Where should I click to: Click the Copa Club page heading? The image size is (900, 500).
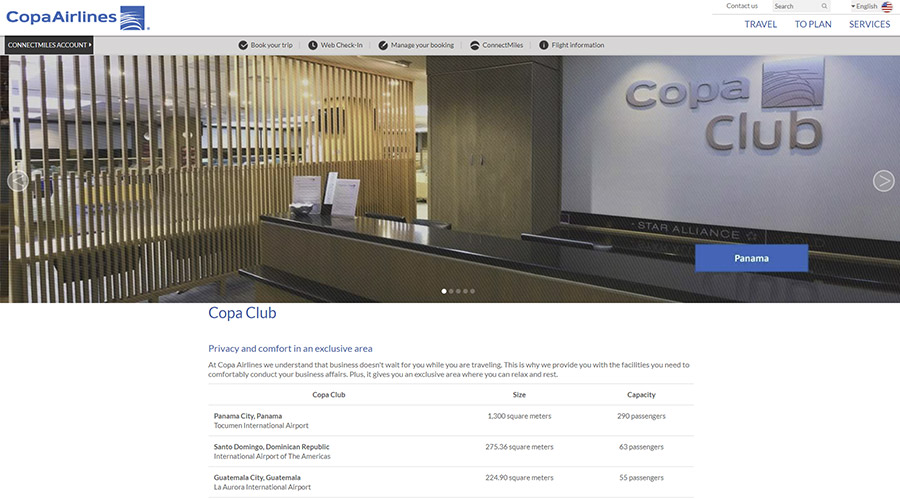[242, 313]
